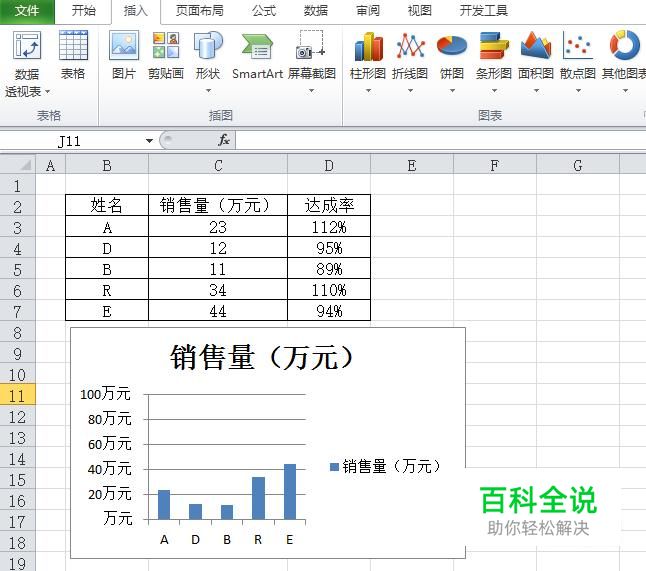Image resolution: width=646 pixels, height=571 pixels.
Task: Click the Select All corner triangle
Action: (x=26, y=165)
